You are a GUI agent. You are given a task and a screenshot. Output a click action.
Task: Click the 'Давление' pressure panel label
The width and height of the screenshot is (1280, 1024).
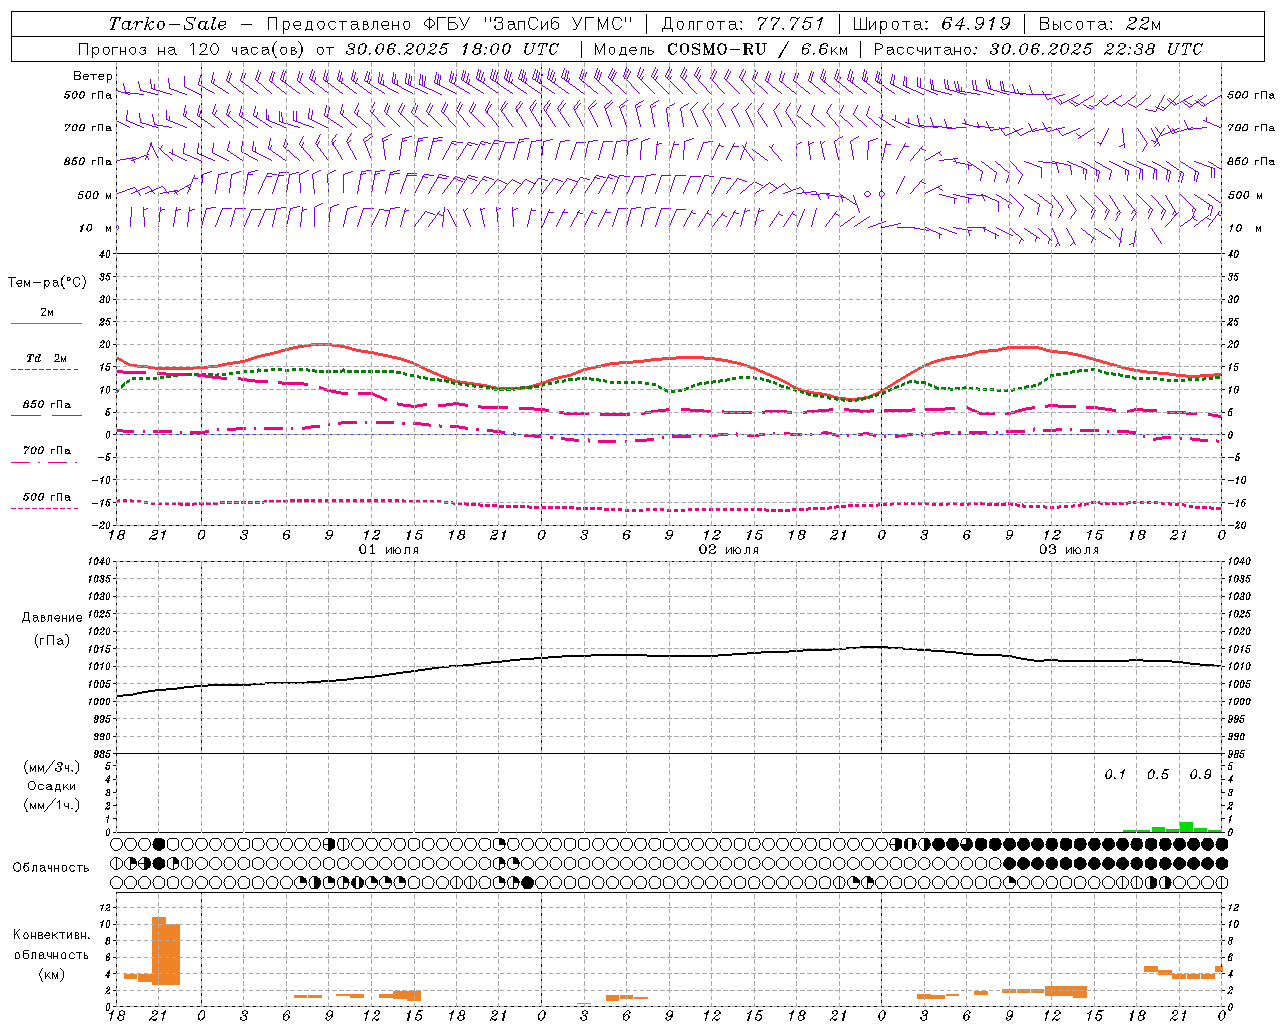point(52,618)
